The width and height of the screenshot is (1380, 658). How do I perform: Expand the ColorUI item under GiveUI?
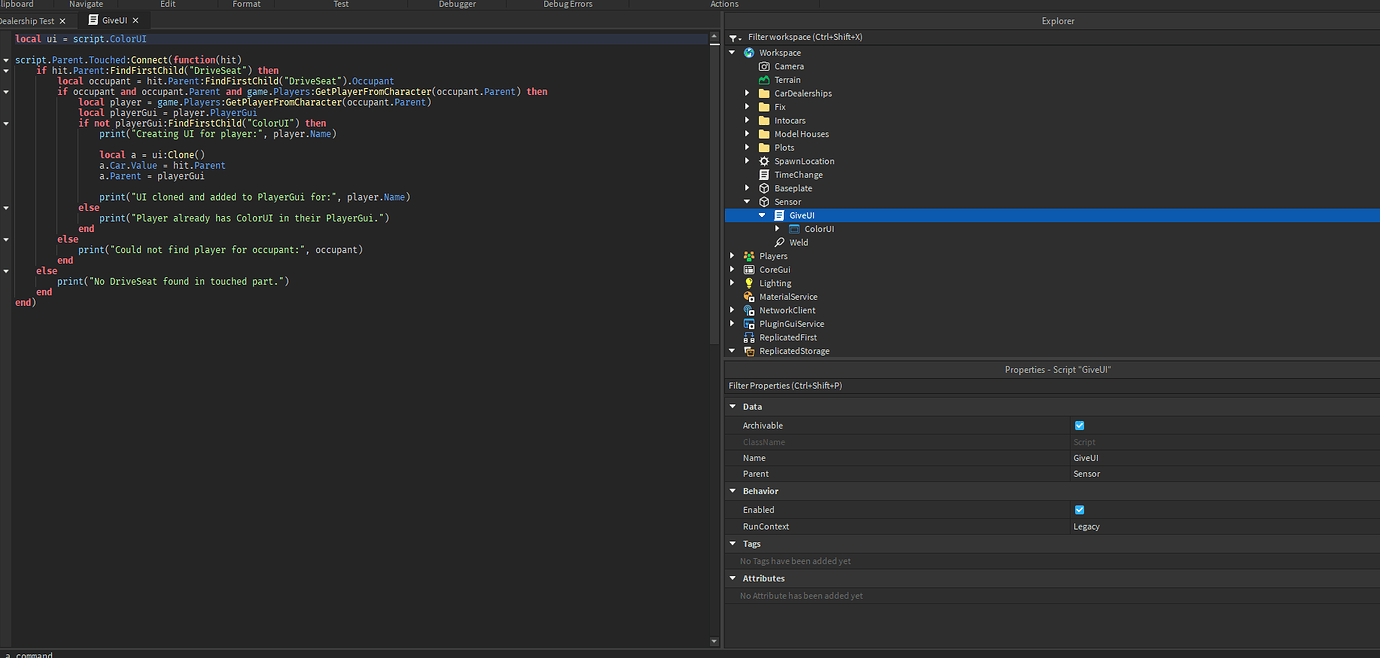click(777, 228)
